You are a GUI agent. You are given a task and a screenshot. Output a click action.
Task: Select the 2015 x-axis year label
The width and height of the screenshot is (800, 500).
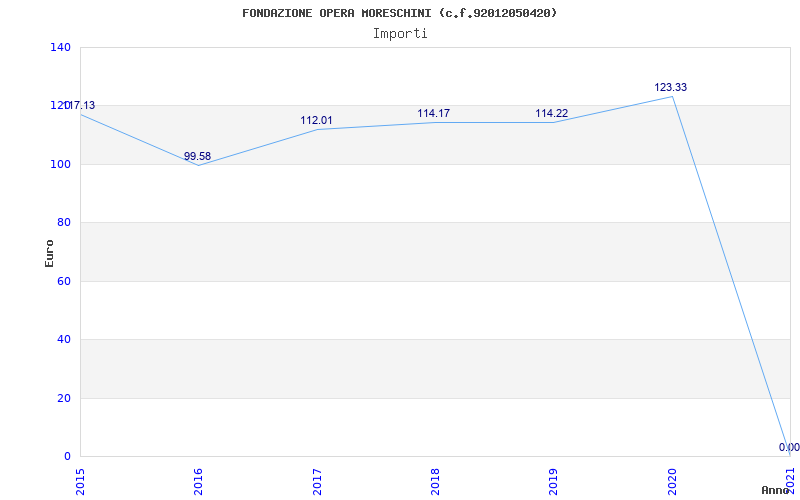point(80,482)
